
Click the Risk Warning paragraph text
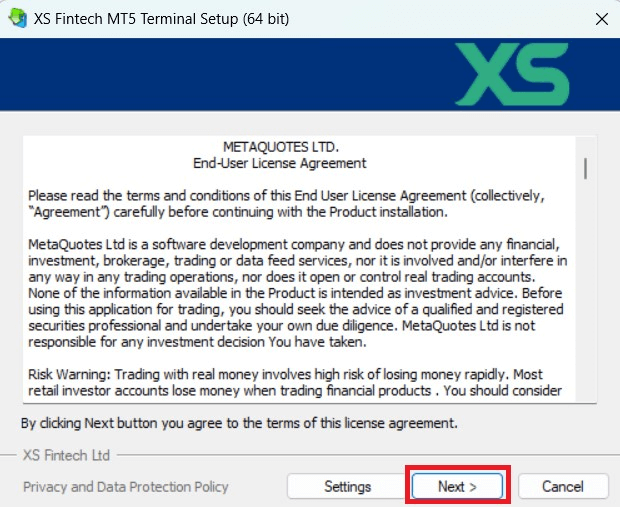tap(295, 382)
